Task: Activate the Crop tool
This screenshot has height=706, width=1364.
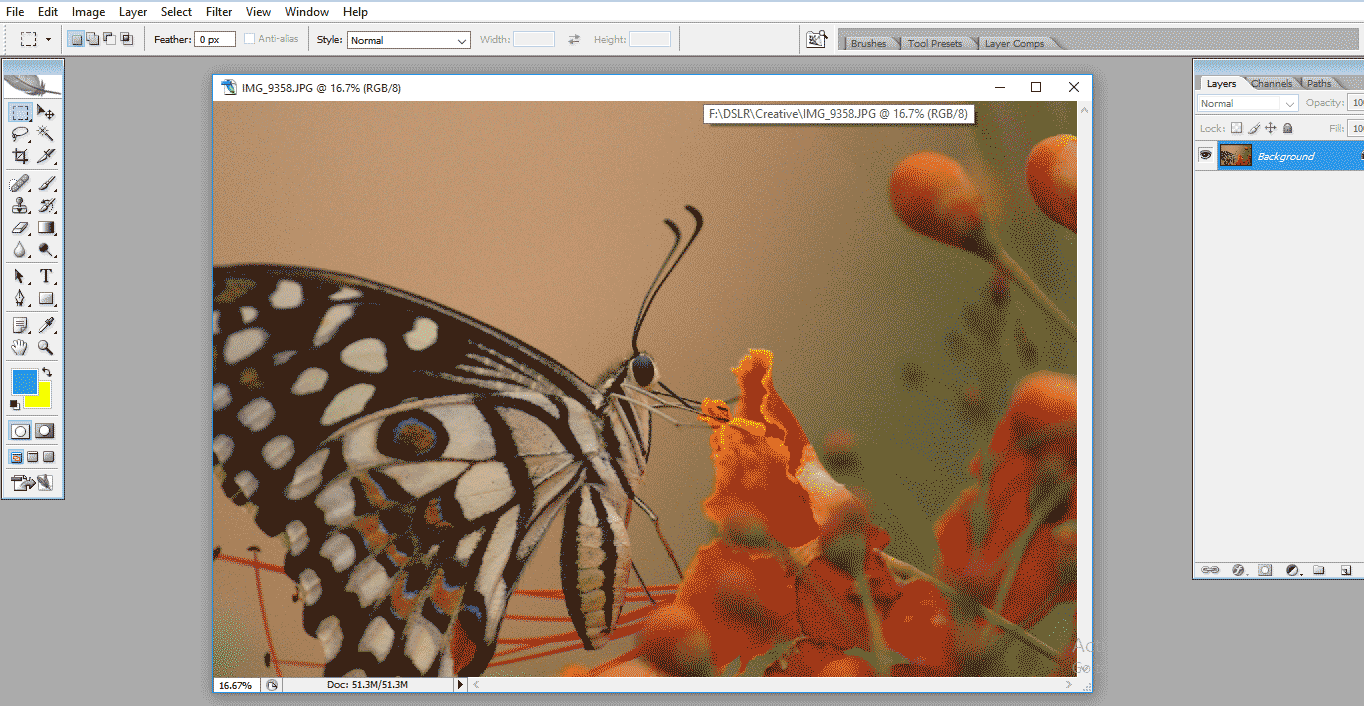Action: [20, 156]
